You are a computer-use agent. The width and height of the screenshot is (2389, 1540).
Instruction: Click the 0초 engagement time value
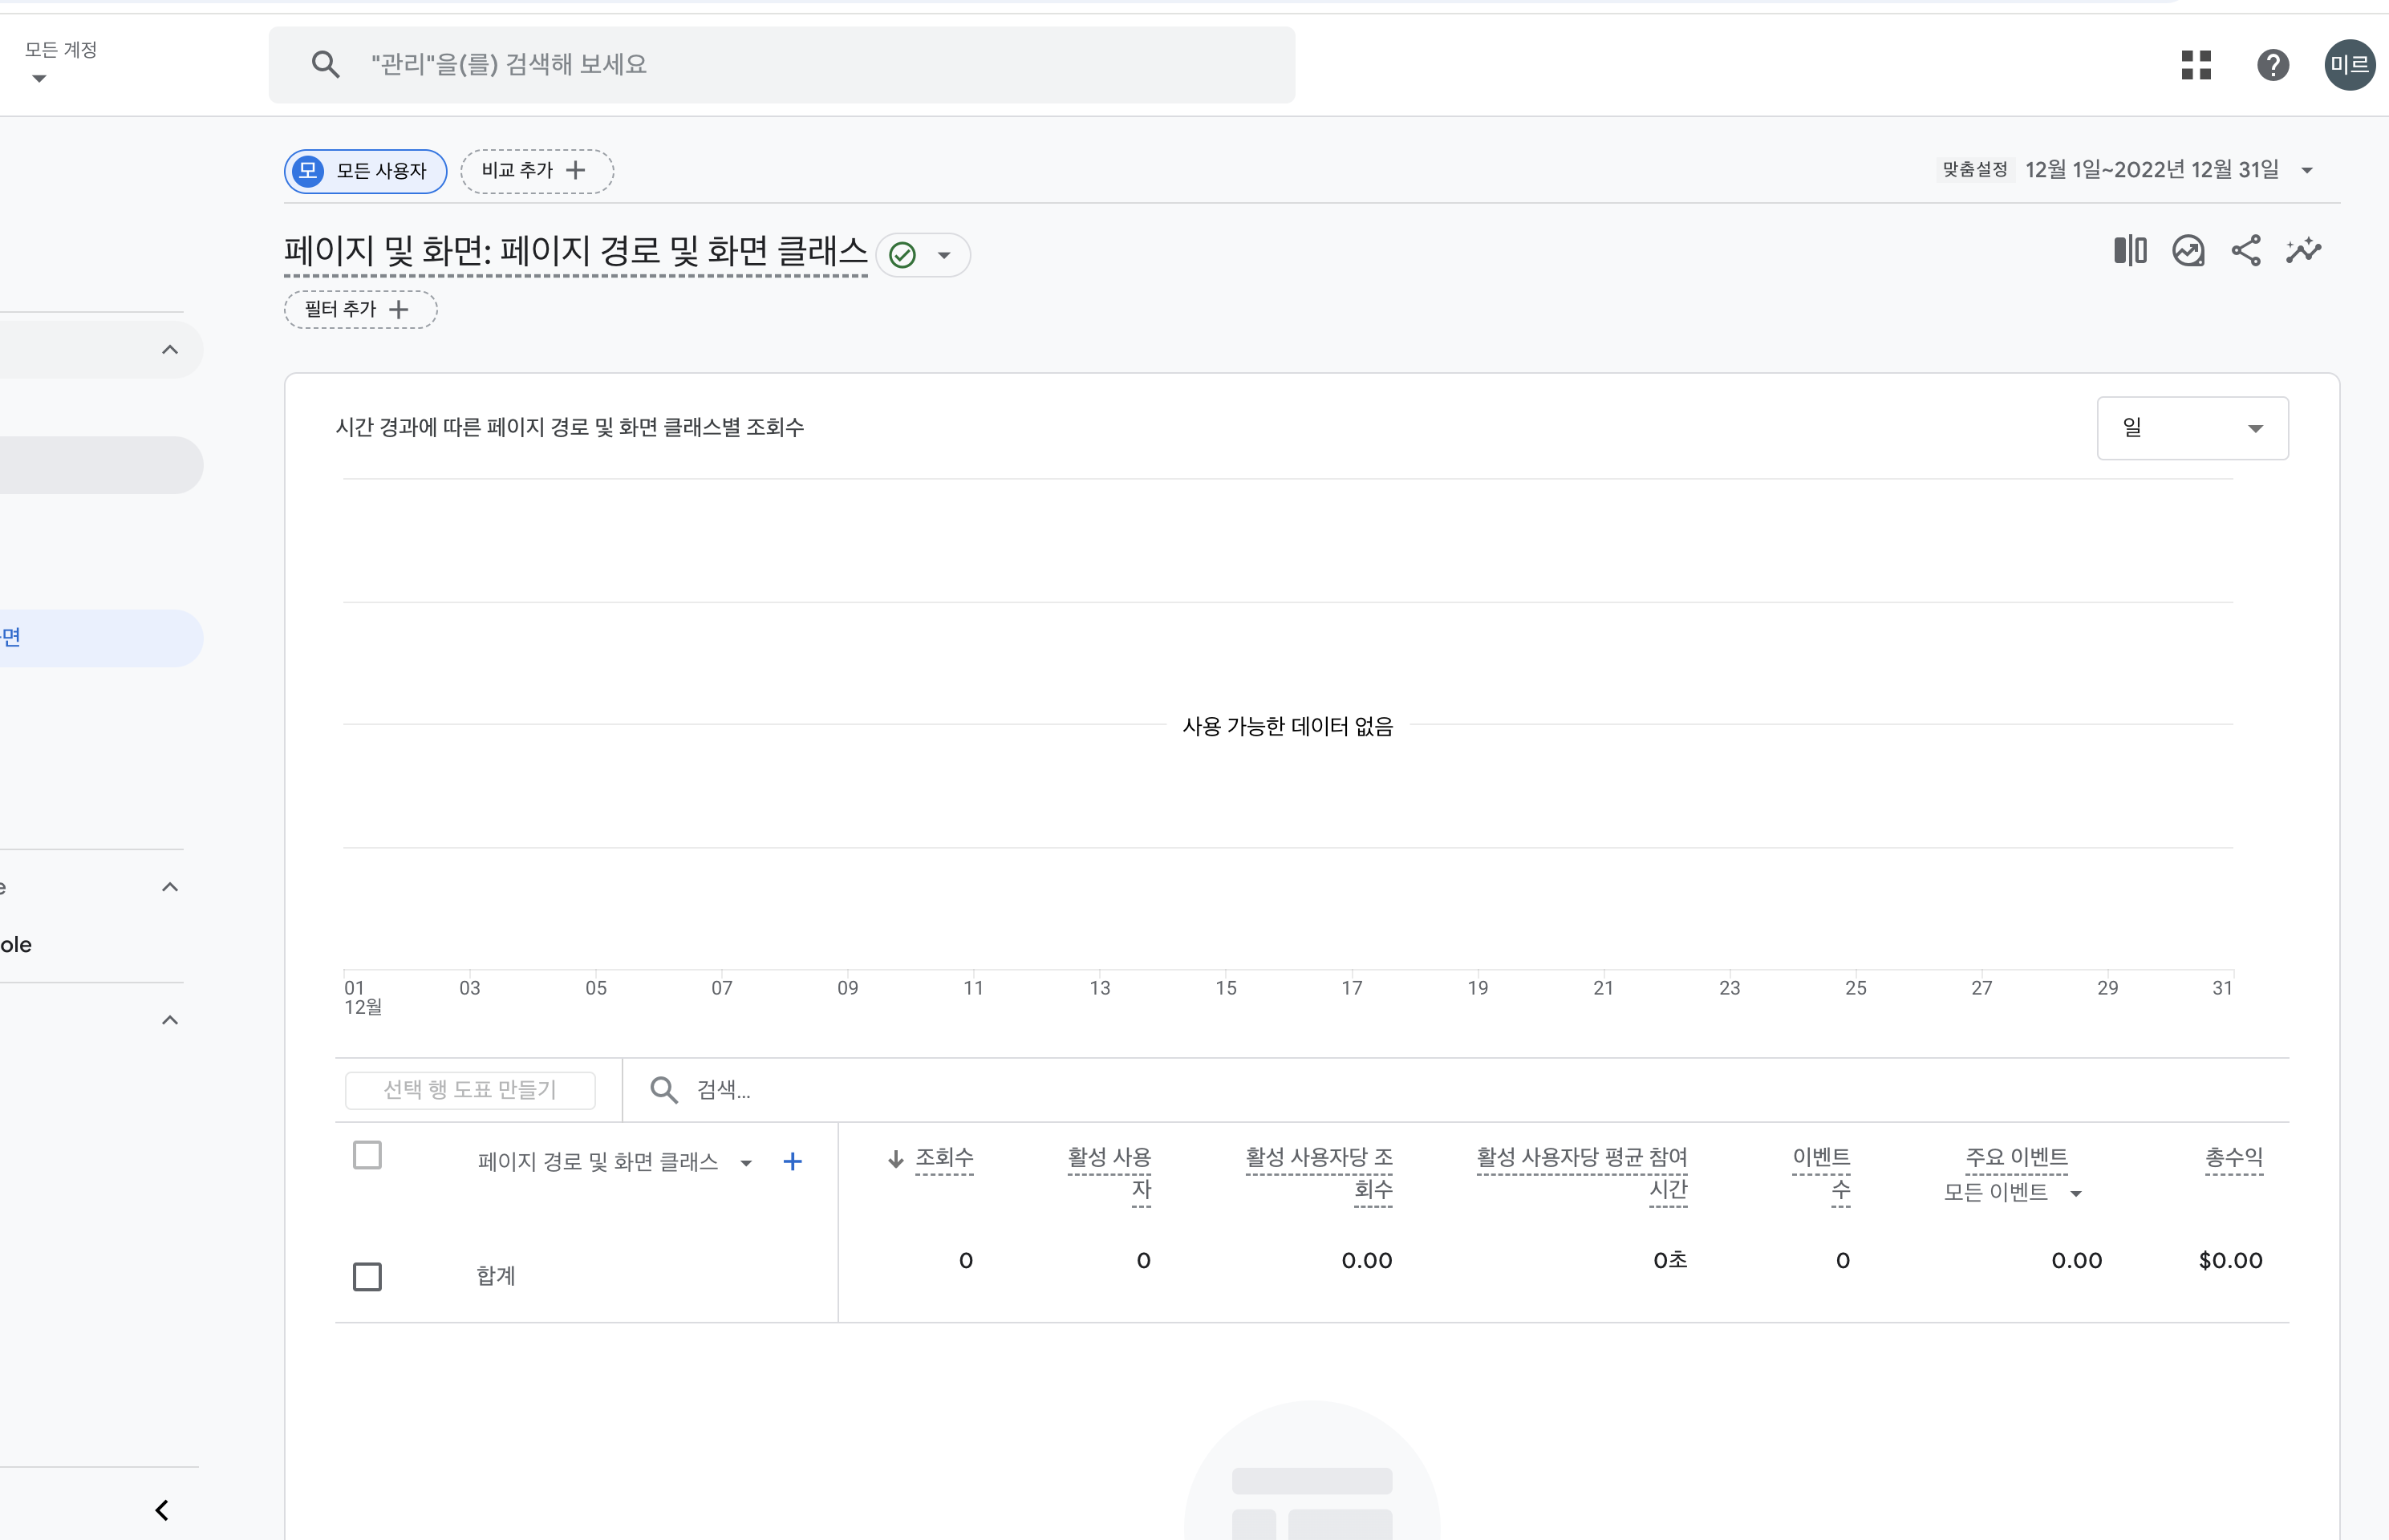(1670, 1260)
